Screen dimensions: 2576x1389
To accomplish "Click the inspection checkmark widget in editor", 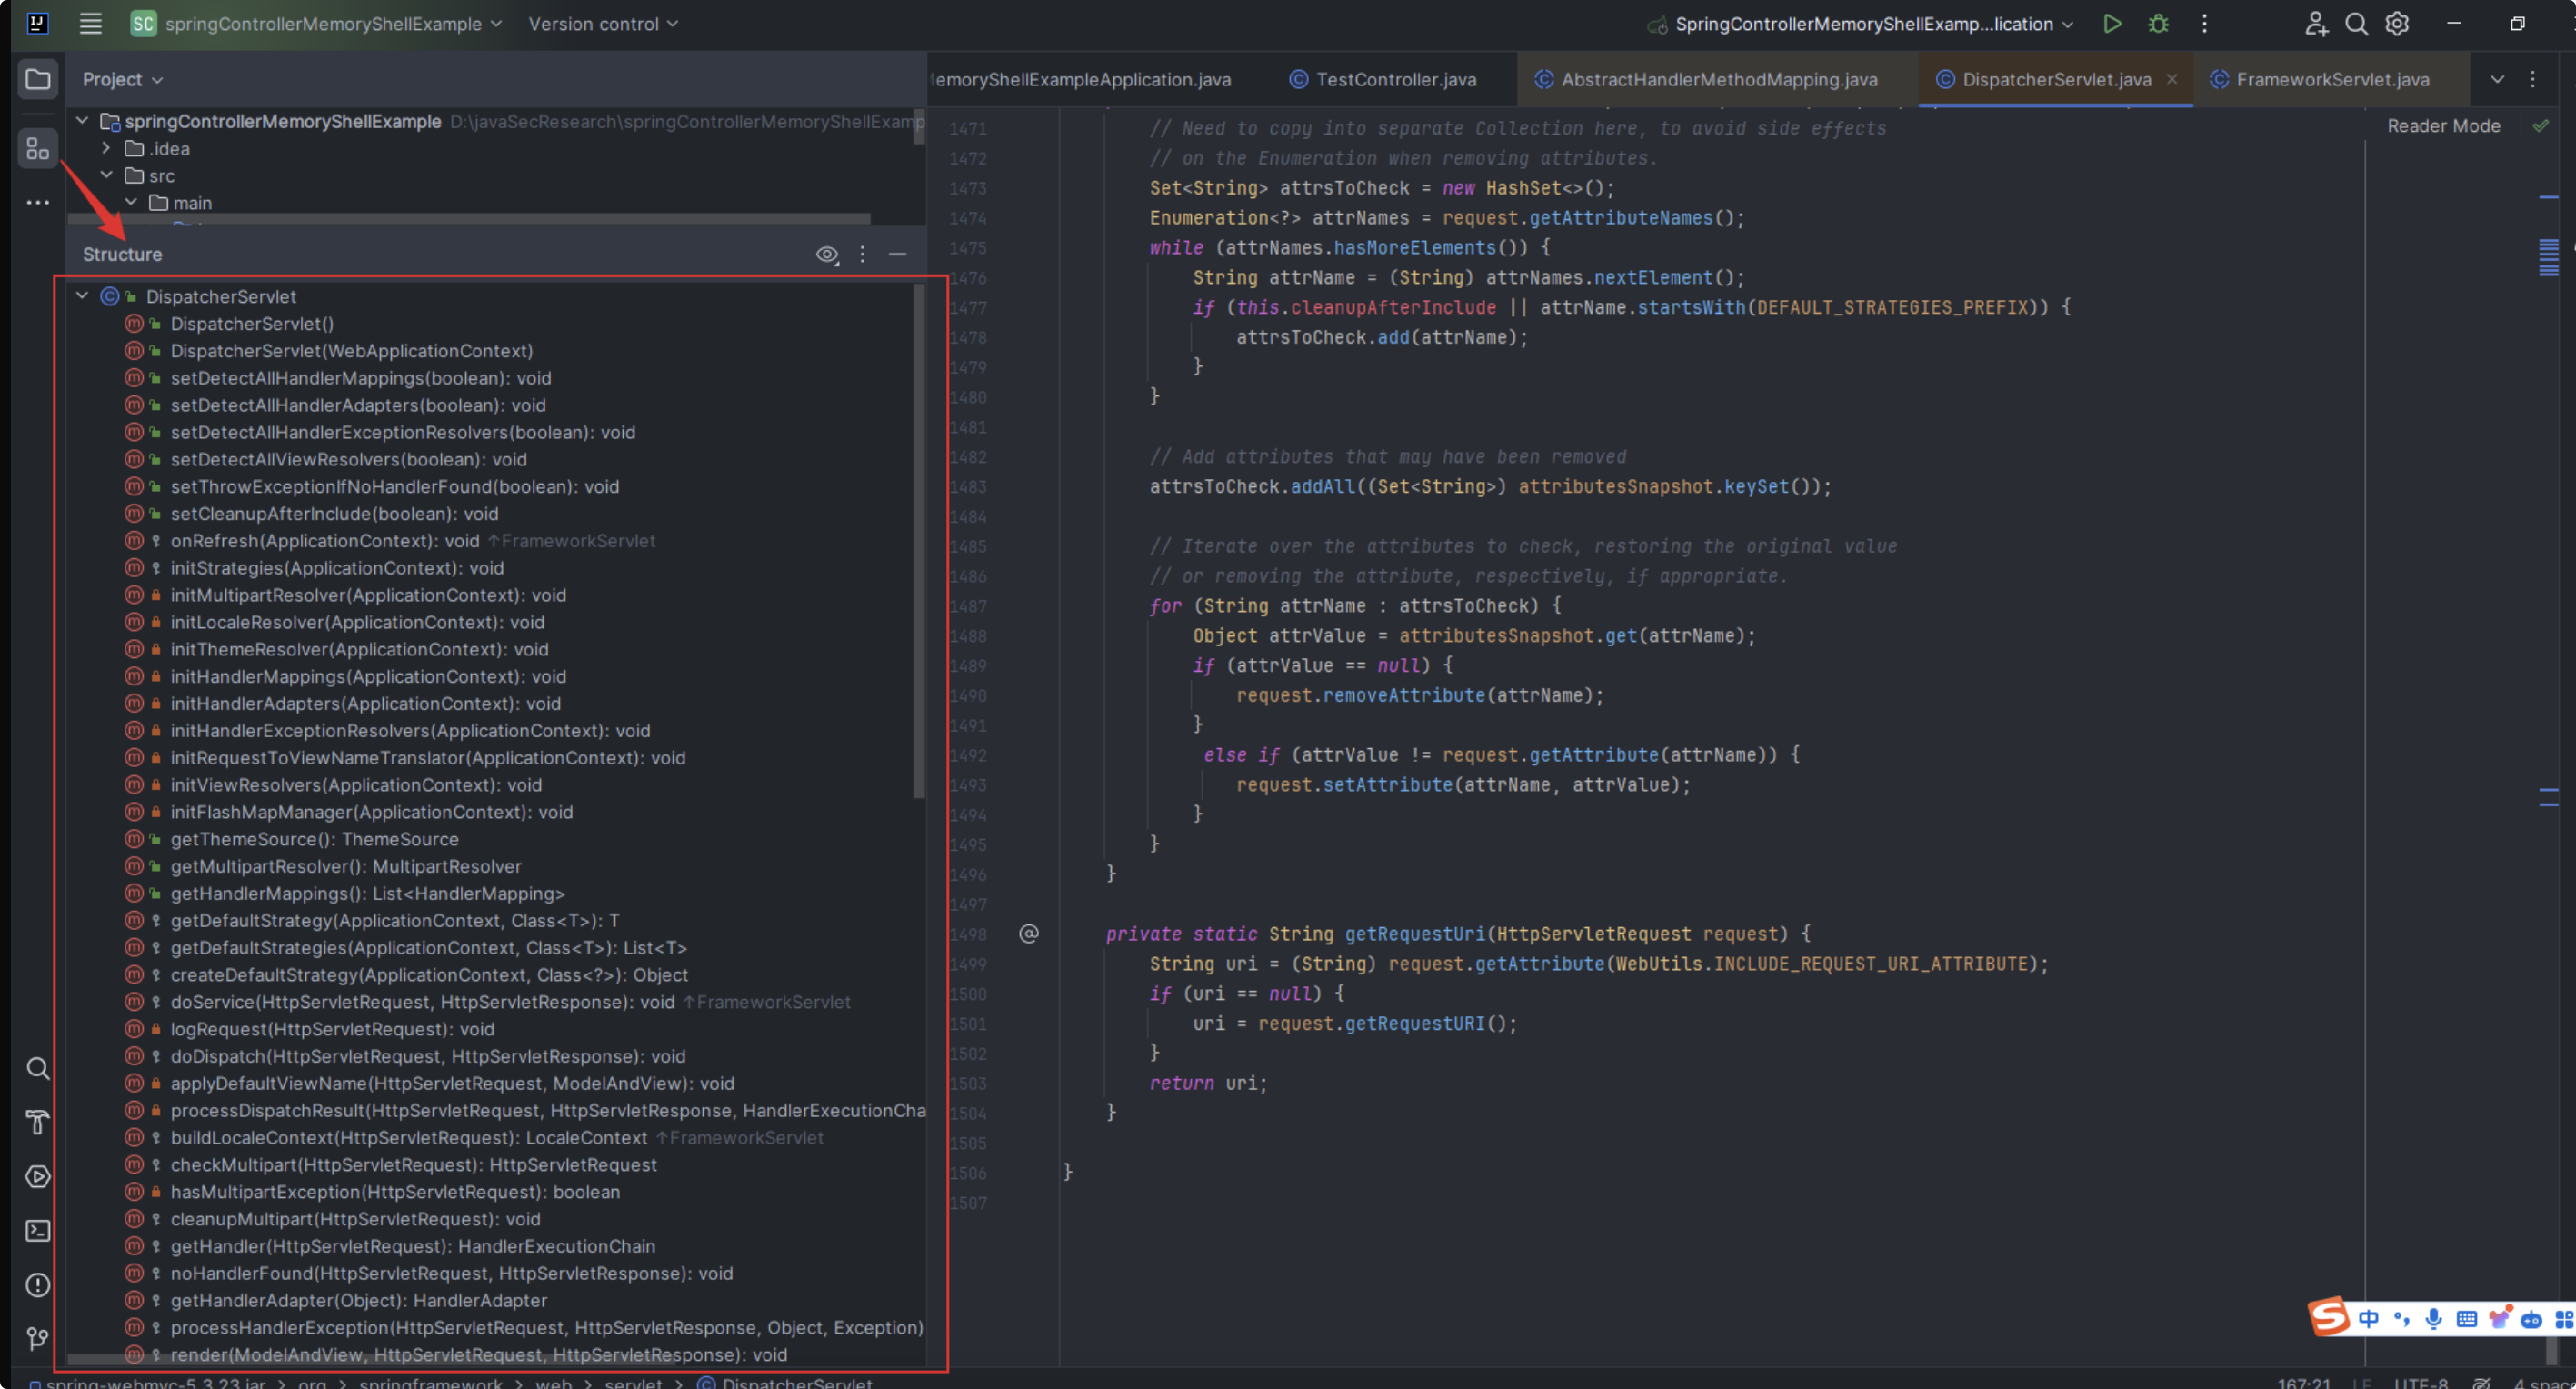I will pyautogui.click(x=2540, y=126).
